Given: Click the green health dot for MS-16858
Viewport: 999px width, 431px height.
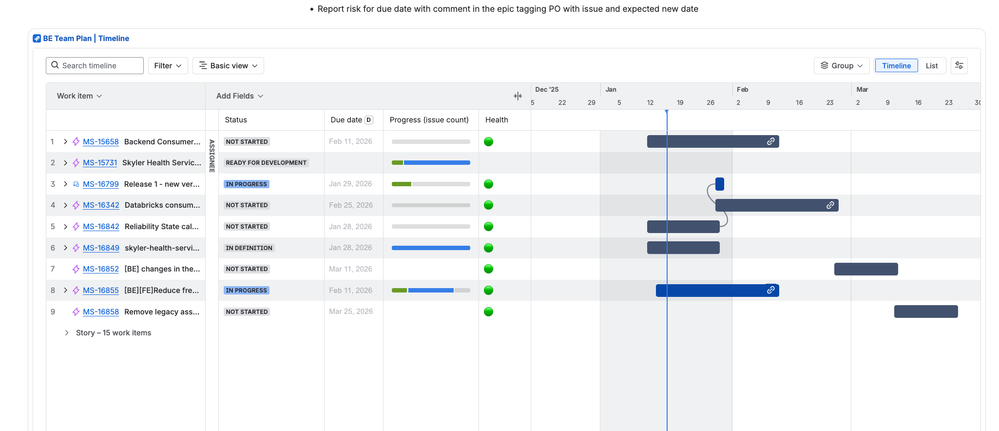Looking at the screenshot, I should point(489,312).
